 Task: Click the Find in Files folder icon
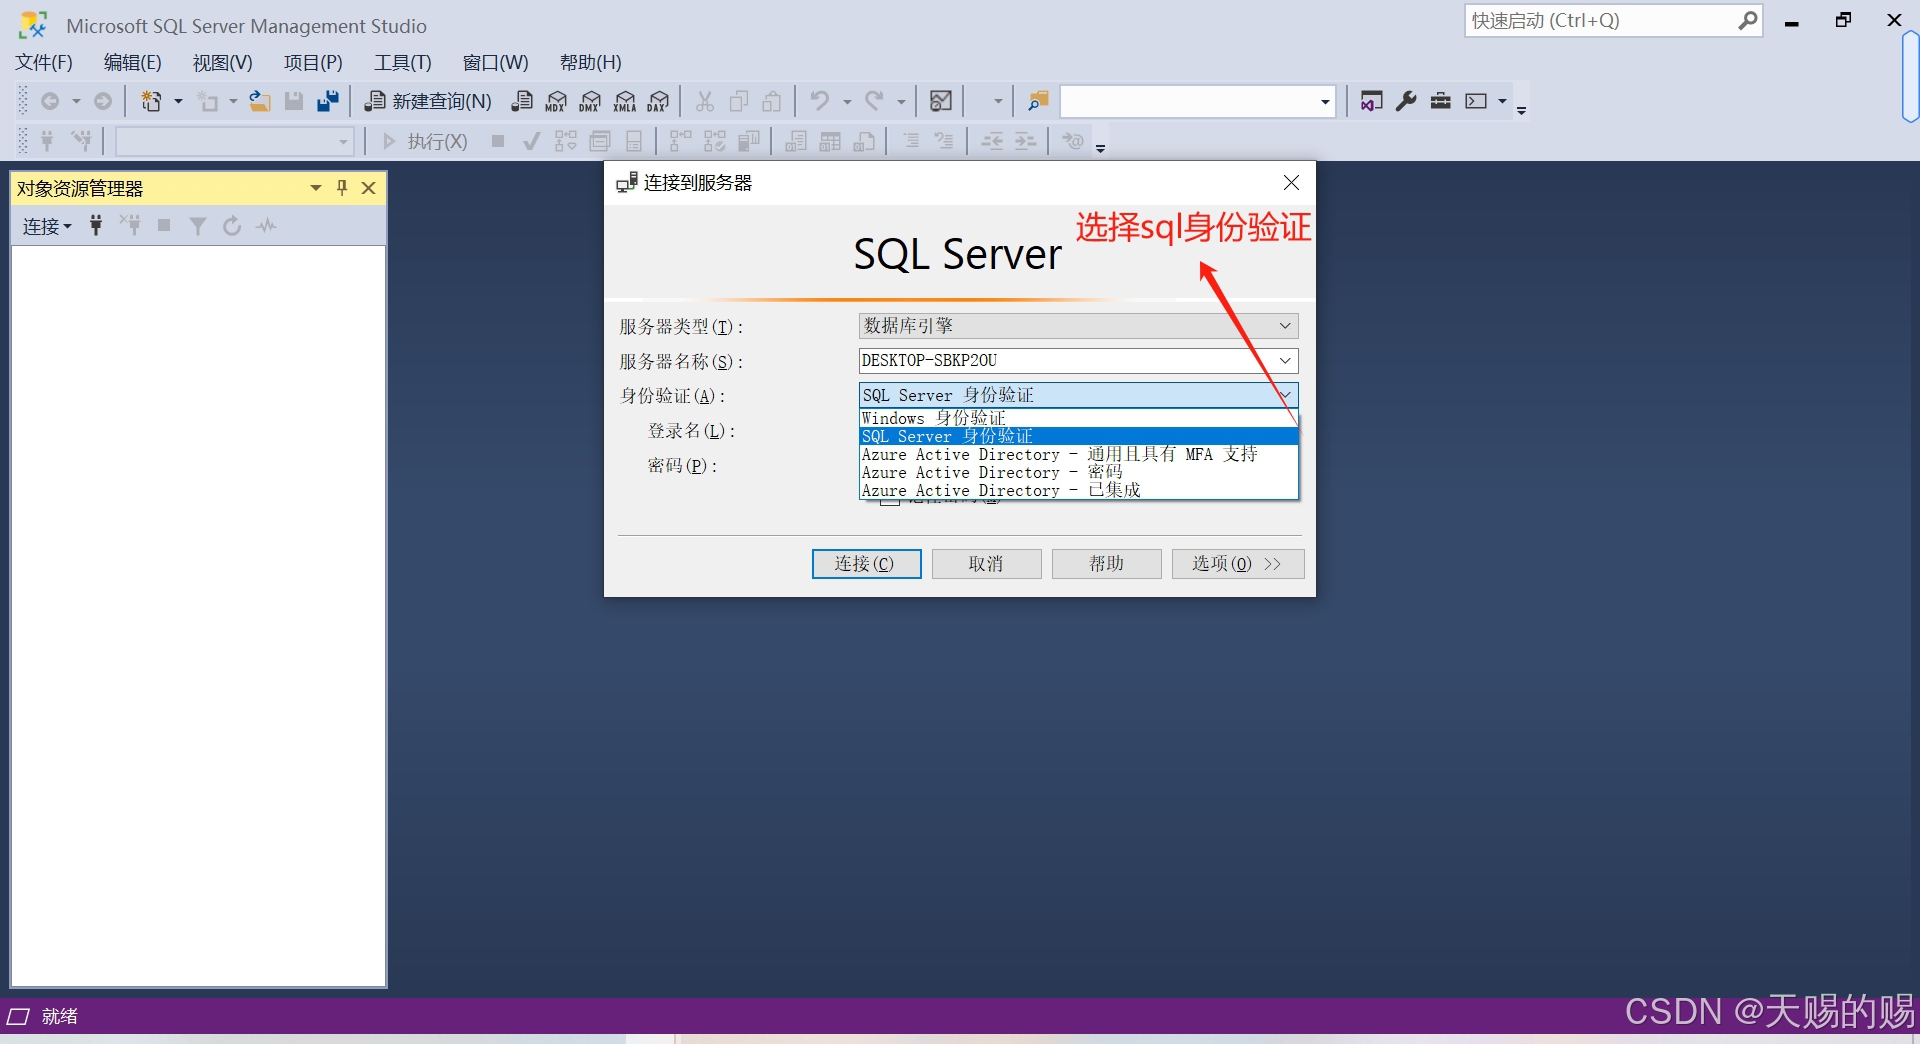[x=1038, y=101]
